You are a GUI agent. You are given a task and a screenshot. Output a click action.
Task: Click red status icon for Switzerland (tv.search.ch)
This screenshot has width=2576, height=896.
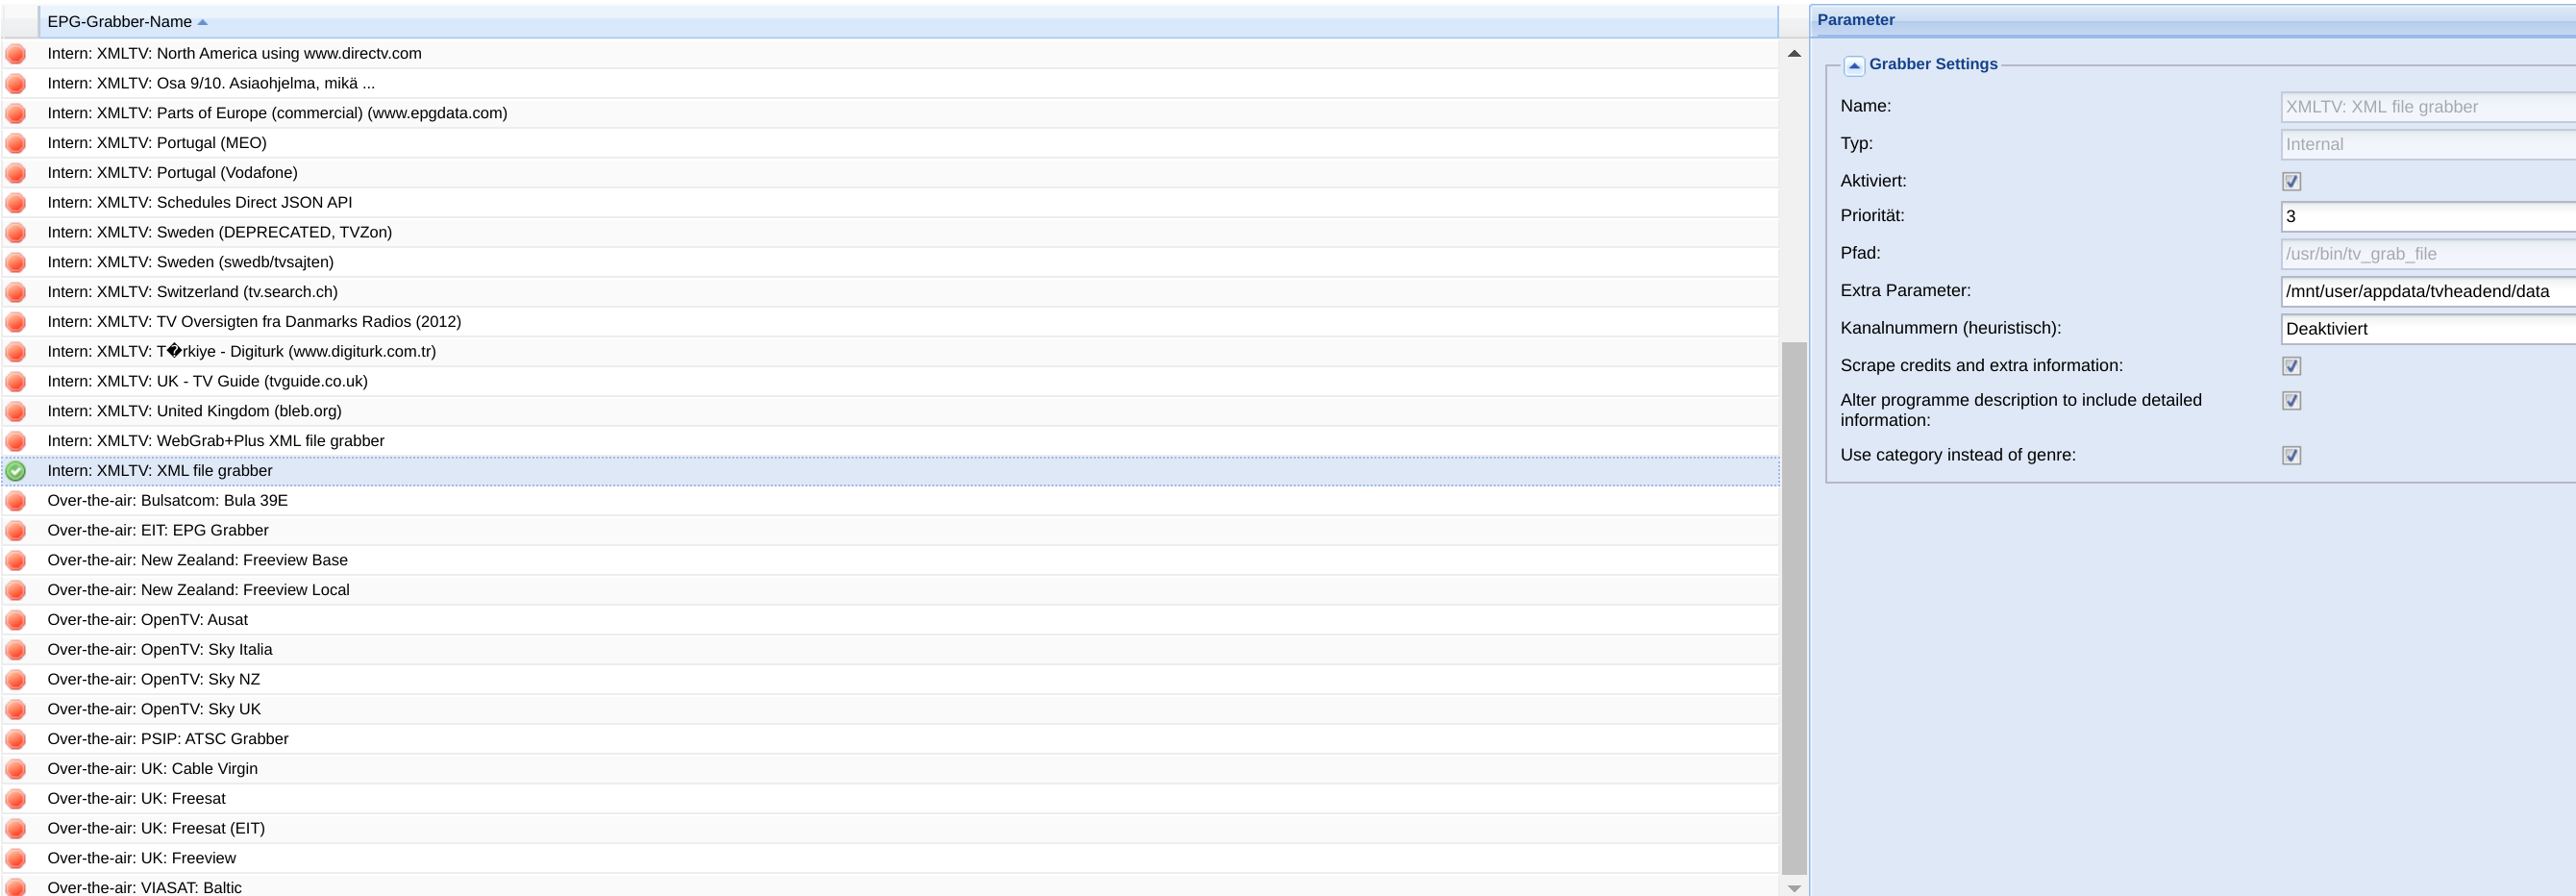point(16,292)
